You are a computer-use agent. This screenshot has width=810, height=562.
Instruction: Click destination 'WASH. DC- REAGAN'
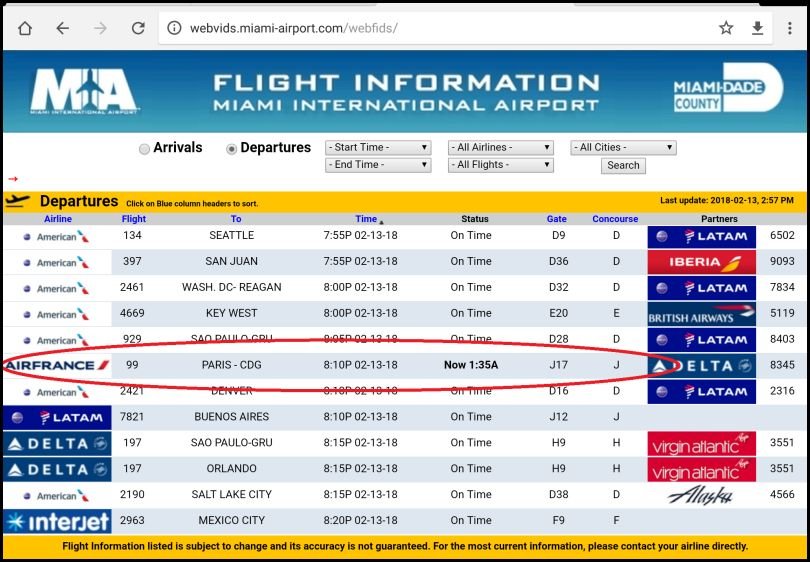click(231, 287)
